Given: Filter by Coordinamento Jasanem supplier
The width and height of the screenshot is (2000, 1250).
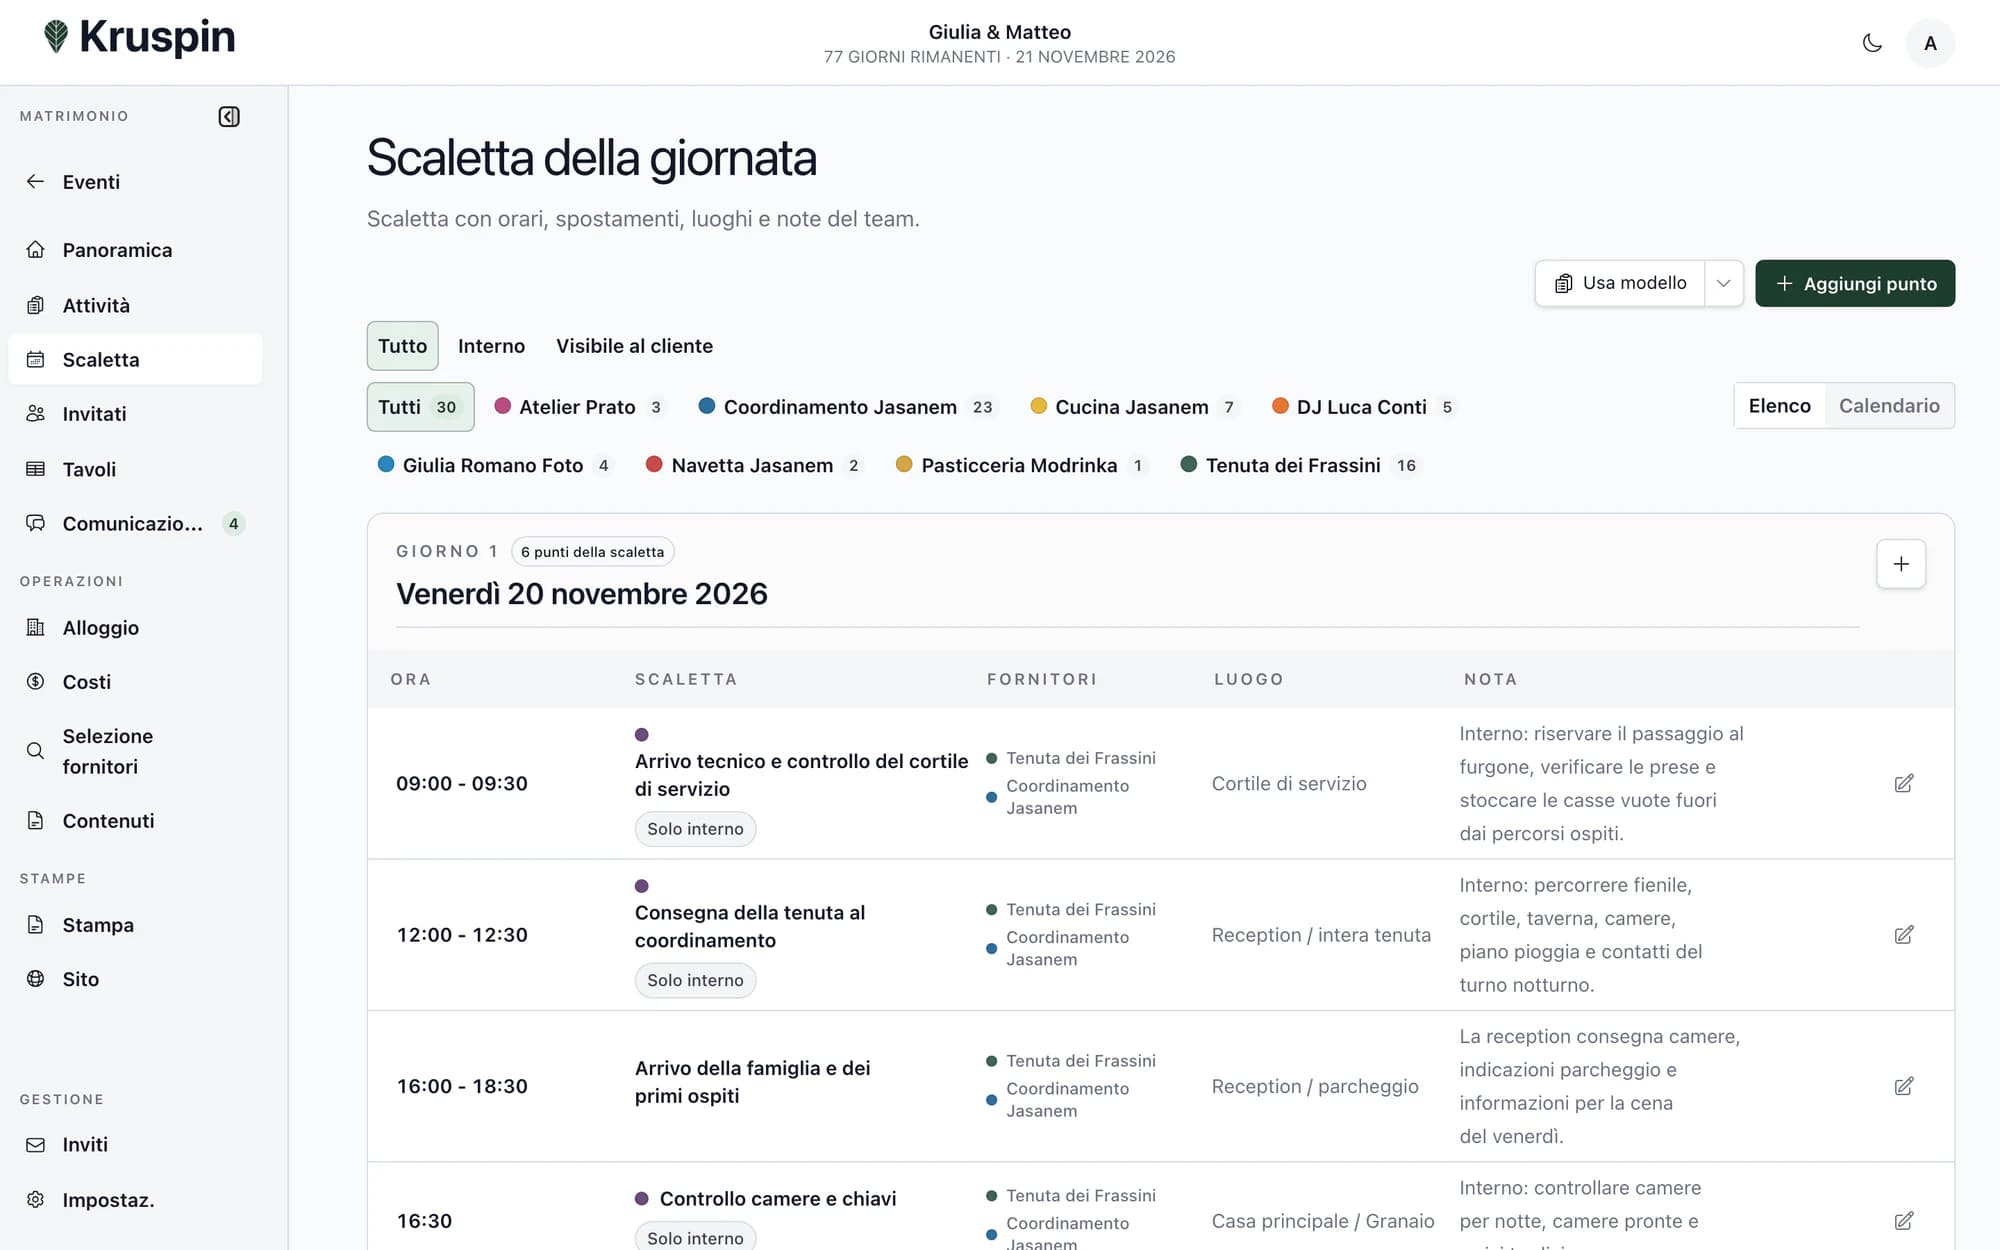Looking at the screenshot, I should point(846,407).
